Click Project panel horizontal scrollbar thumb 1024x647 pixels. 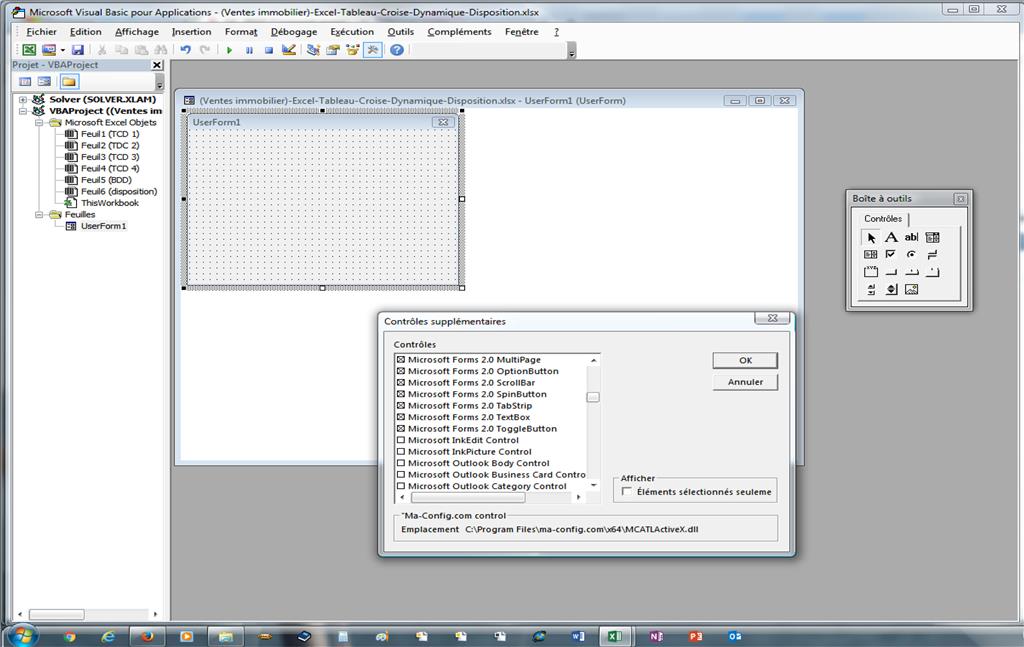tap(56, 614)
